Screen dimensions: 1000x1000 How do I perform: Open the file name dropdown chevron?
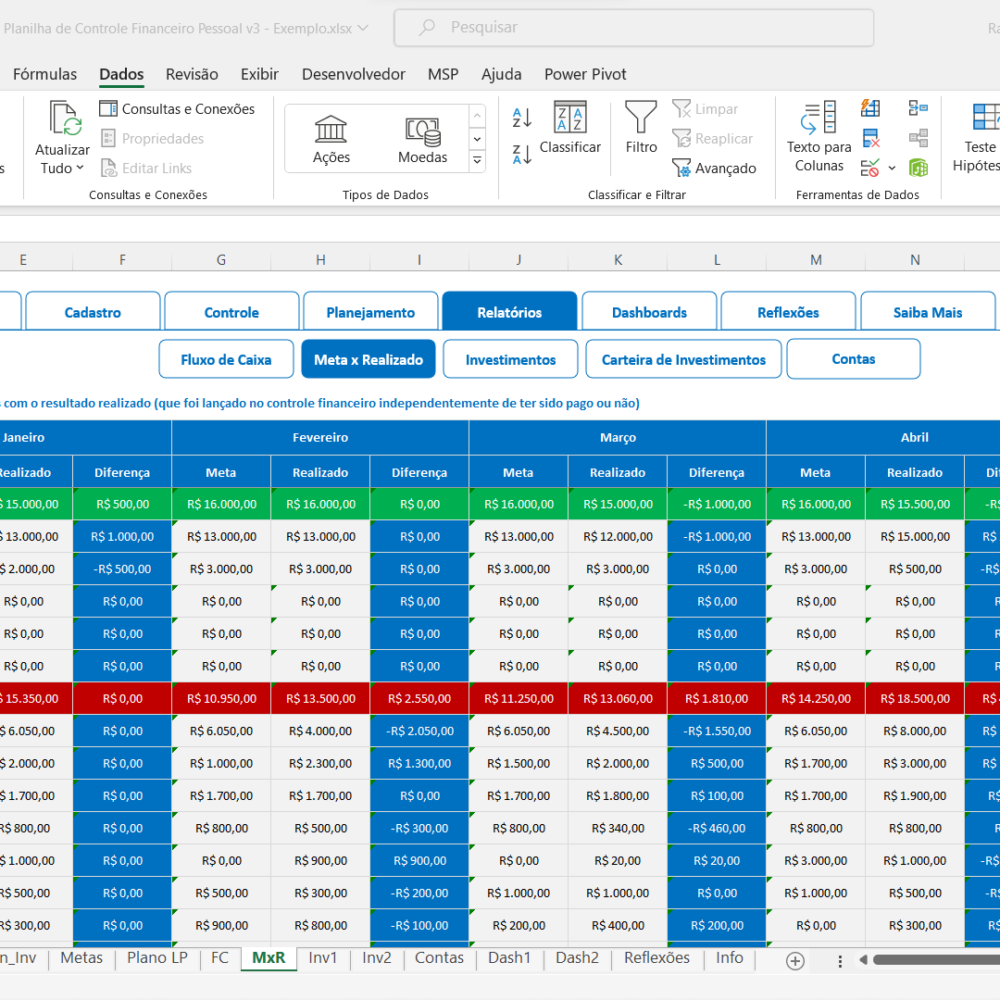pyautogui.click(x=363, y=28)
